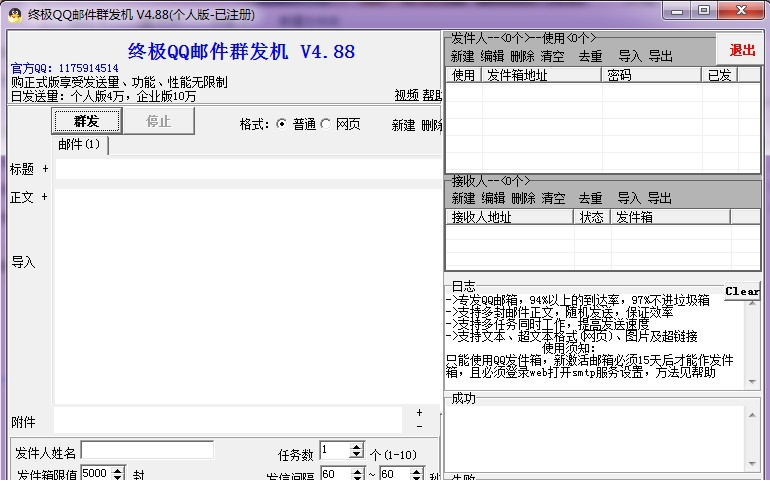Screen dimensions: 770x499
Task: Click the 退出 exit button
Action: 742,50
